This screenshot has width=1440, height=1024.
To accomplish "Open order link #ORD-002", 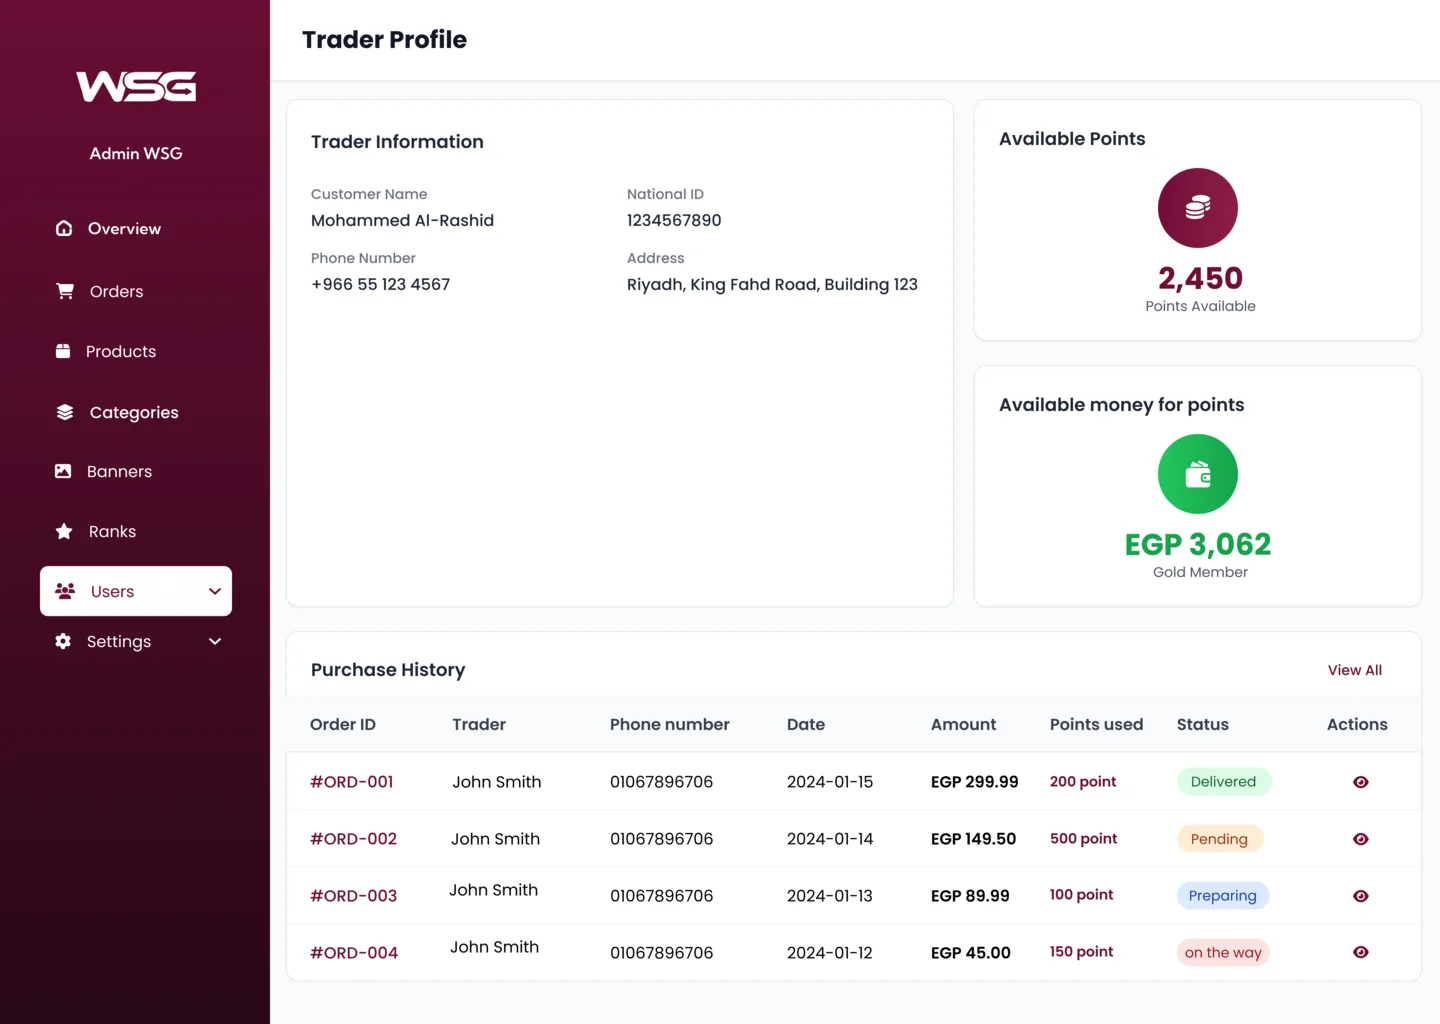I will coord(353,839).
